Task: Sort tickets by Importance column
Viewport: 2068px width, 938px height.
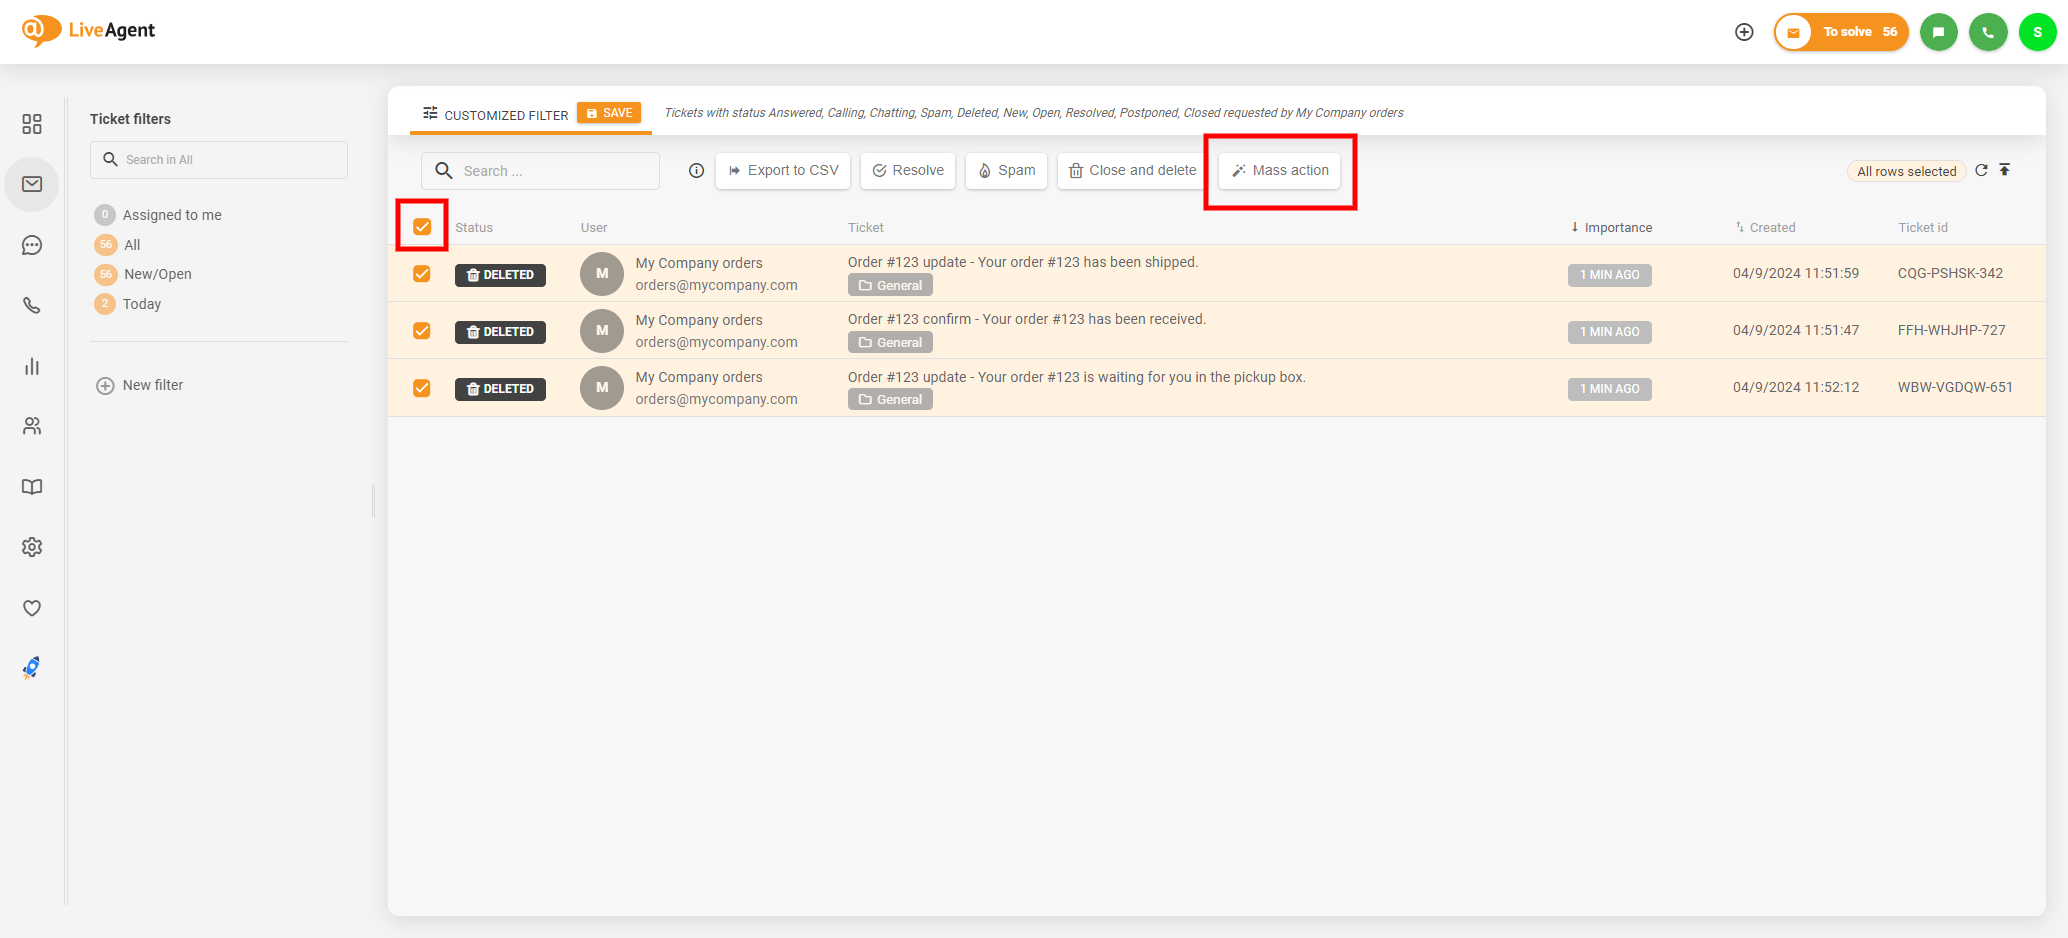Action: tap(1617, 228)
